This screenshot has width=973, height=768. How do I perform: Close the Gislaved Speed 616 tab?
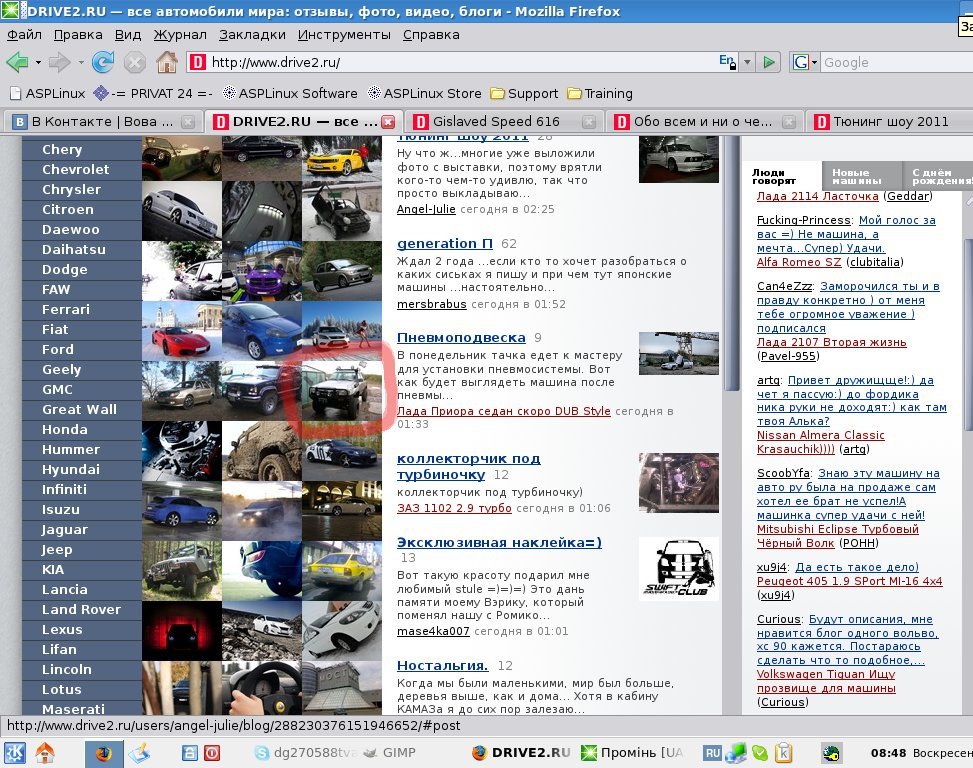pyautogui.click(x=589, y=122)
